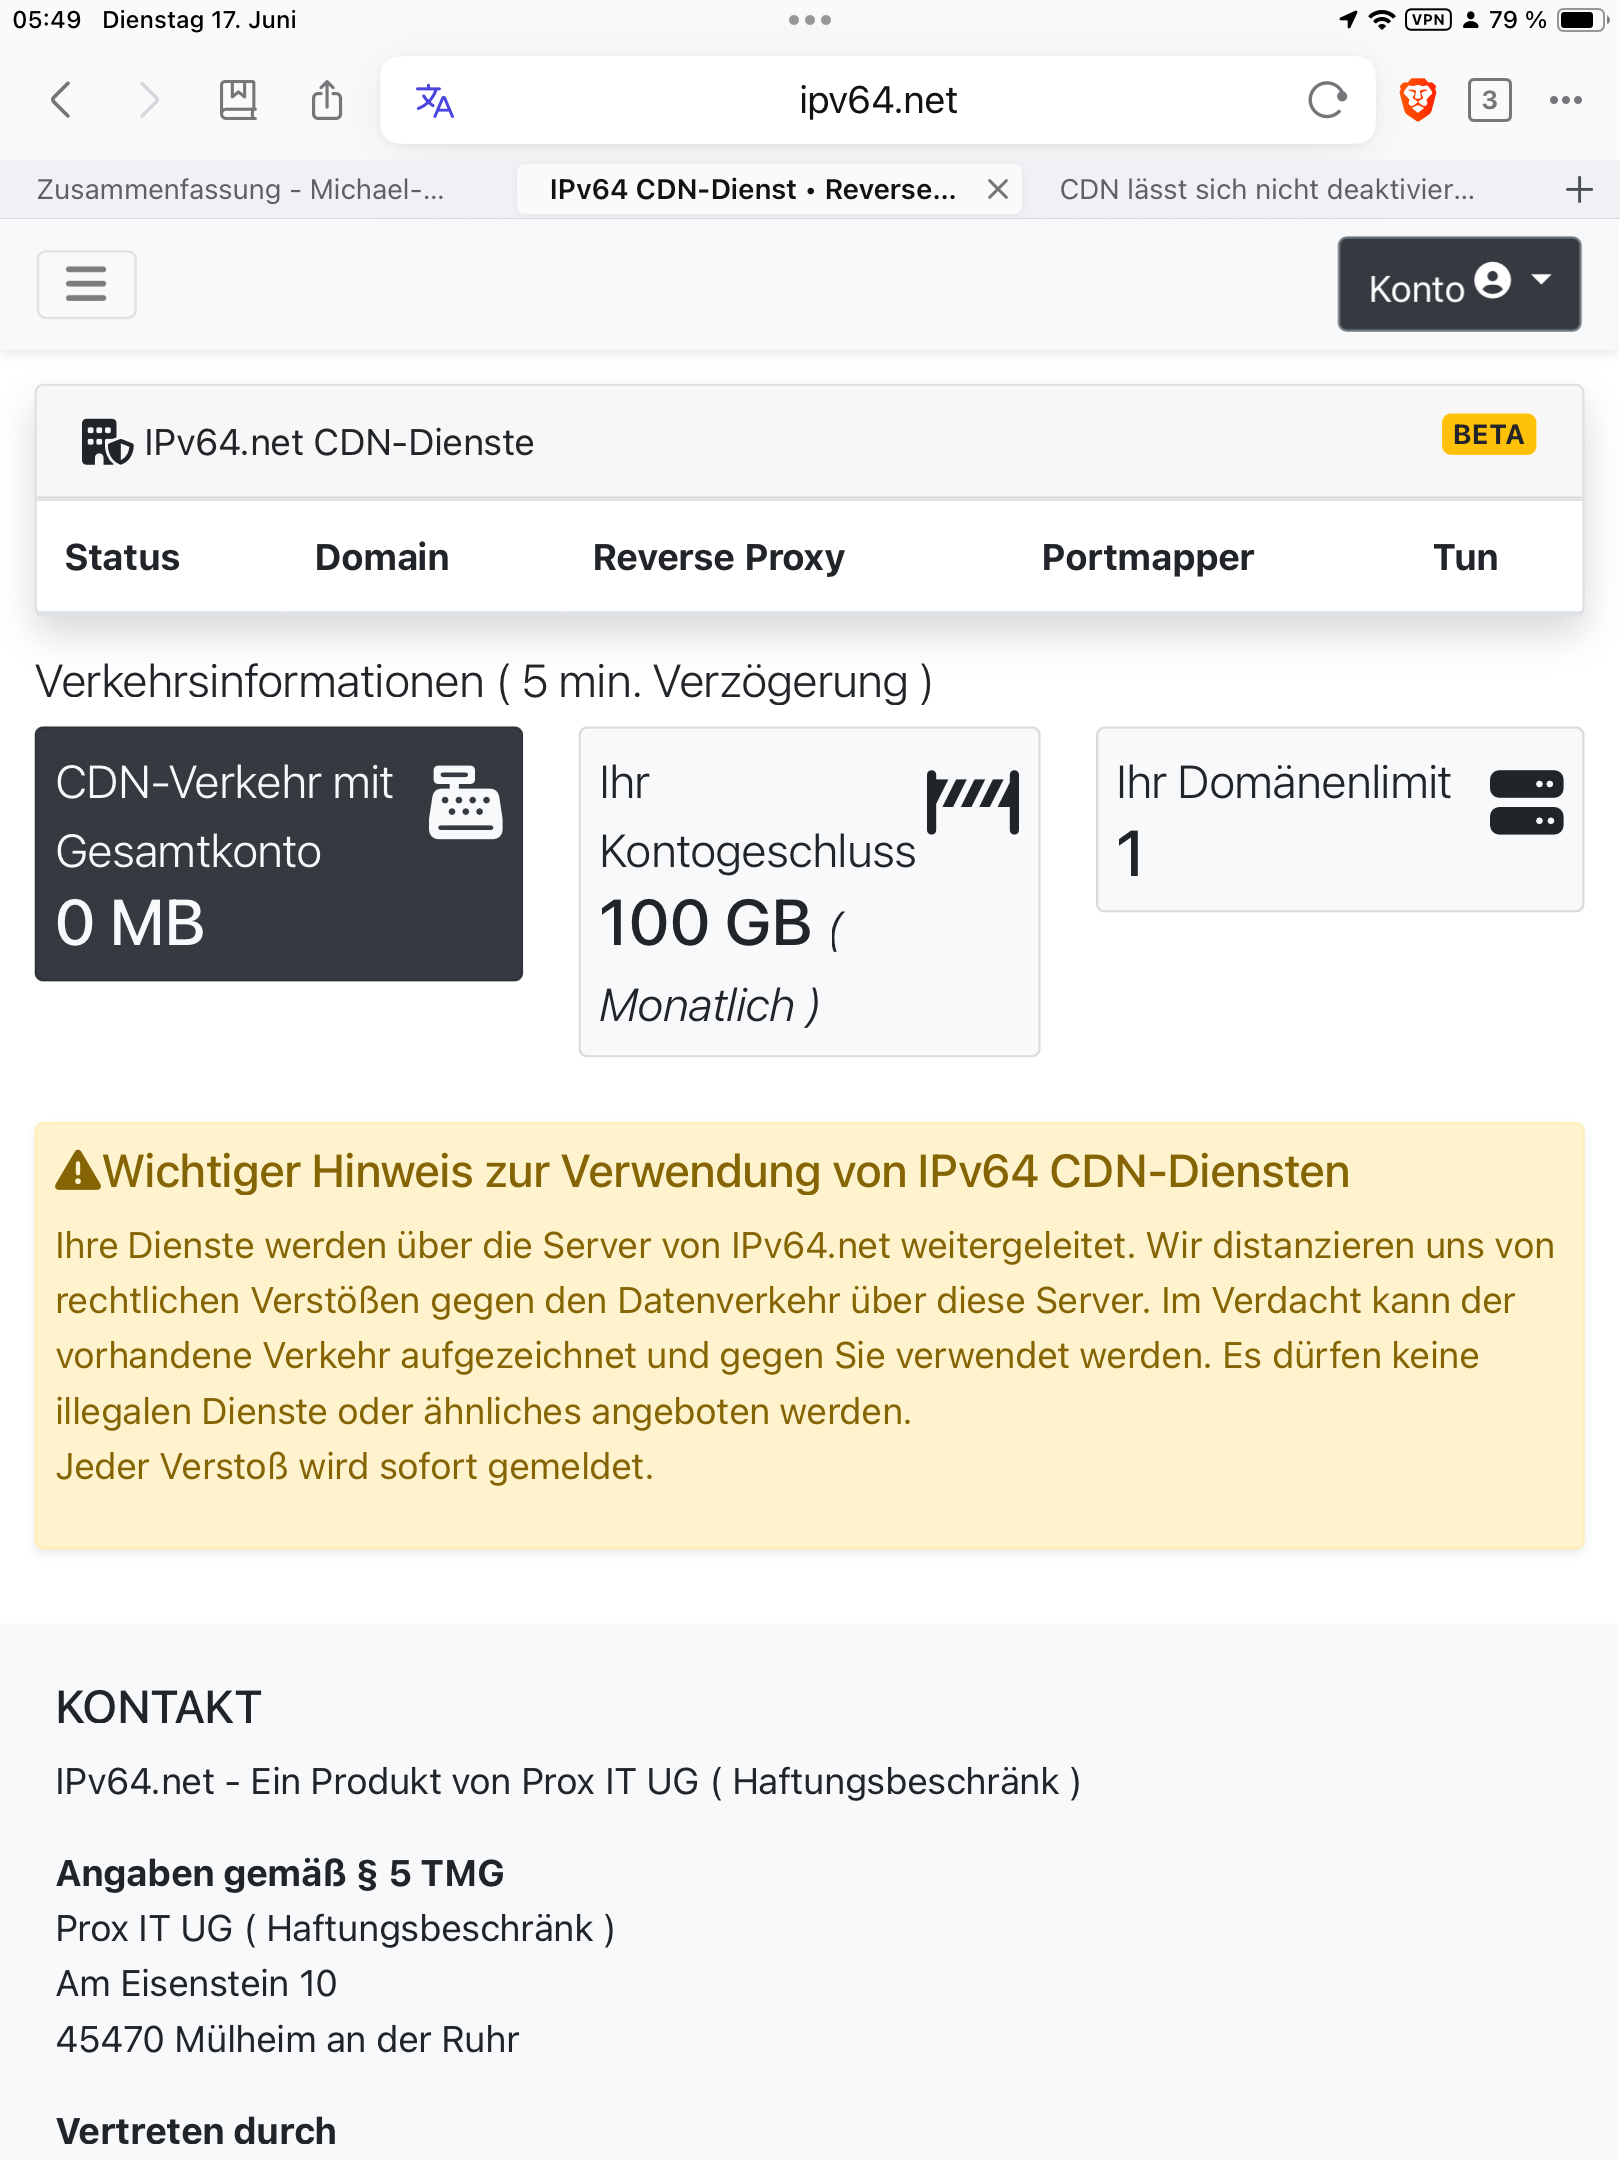The height and width of the screenshot is (2160, 1620).
Task: Switch to Reverse Proxy section
Action: coord(719,557)
